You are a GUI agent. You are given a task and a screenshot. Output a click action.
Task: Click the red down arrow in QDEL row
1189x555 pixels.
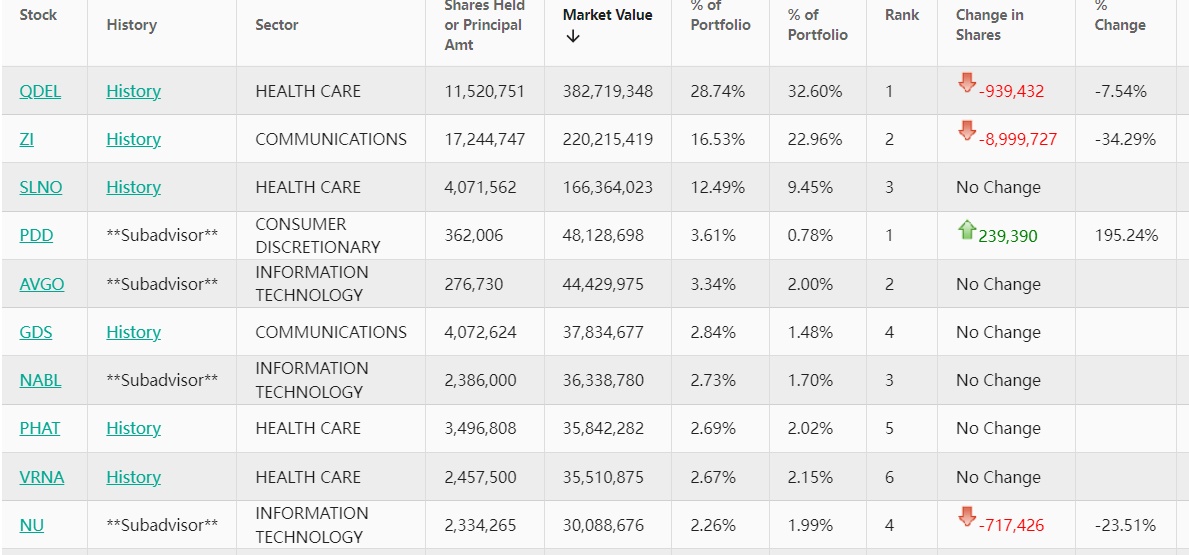966,84
